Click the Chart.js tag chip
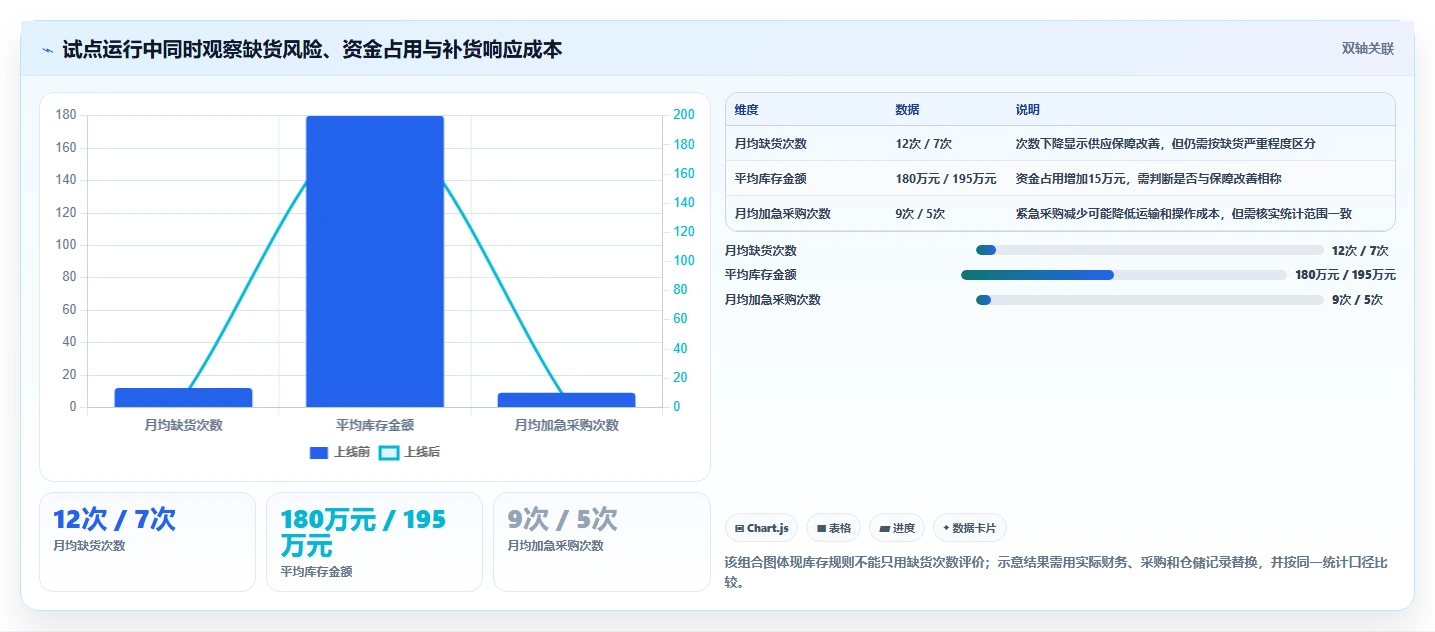 761,528
